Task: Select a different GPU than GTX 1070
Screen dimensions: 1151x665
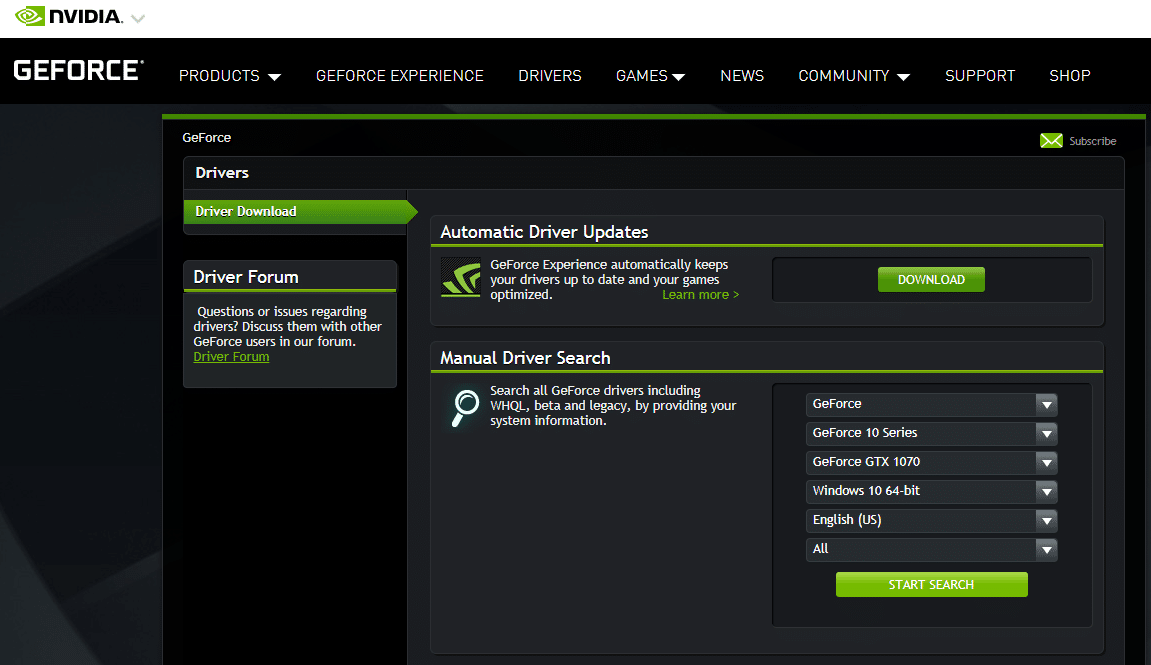Action: coord(931,462)
